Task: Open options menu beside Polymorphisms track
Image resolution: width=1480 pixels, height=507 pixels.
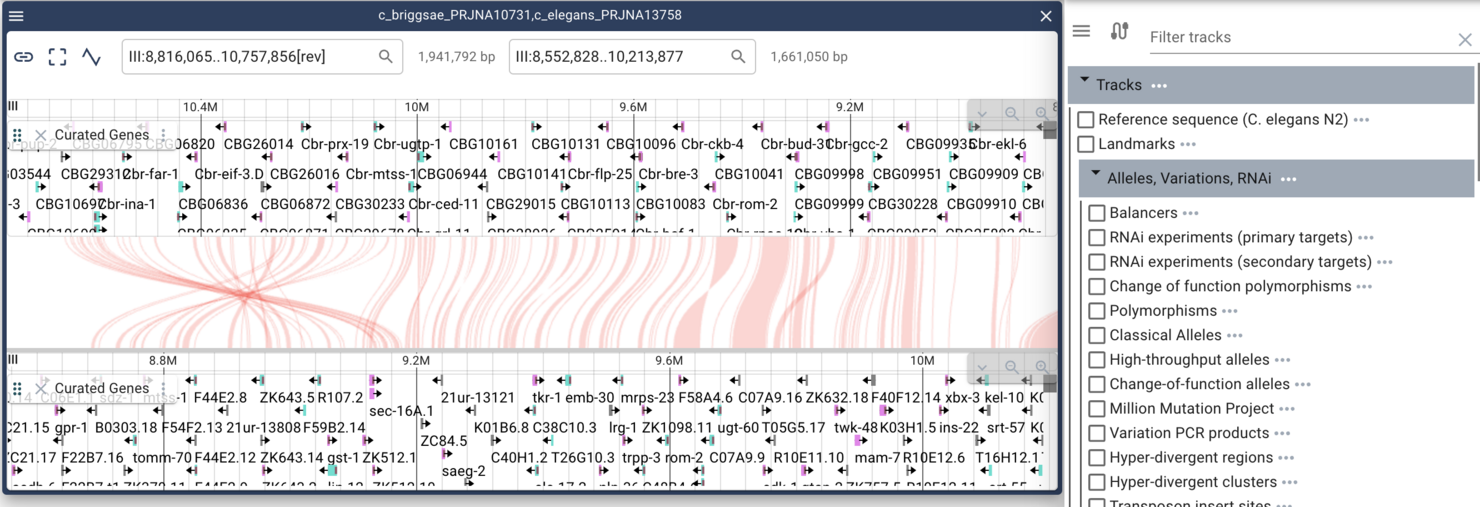Action: click(x=1230, y=311)
